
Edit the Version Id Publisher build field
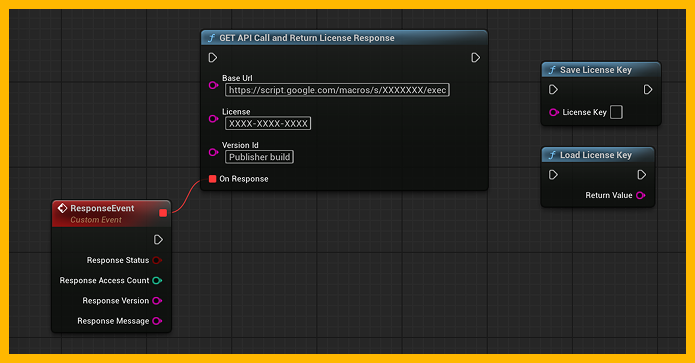pyautogui.click(x=259, y=157)
